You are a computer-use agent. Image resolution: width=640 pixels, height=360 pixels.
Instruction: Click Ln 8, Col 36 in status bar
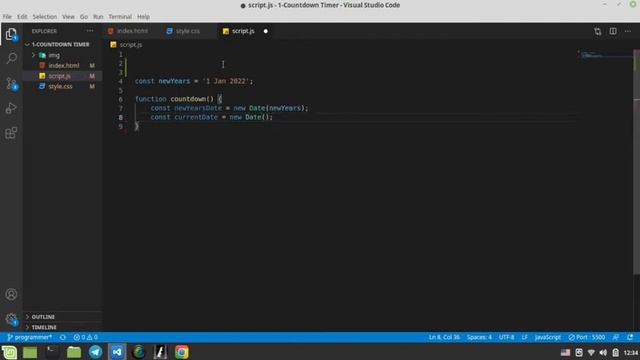coord(444,337)
